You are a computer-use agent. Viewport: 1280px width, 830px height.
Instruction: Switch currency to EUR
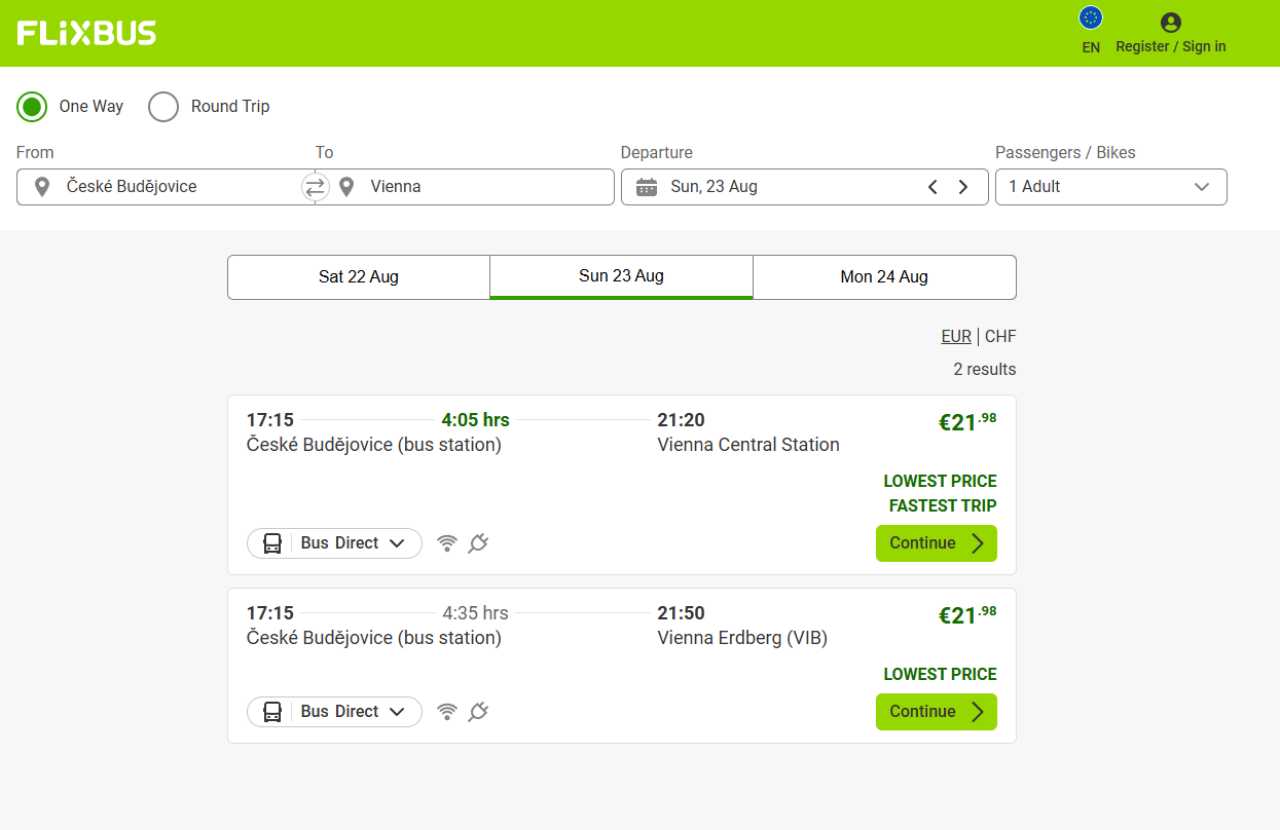point(956,336)
